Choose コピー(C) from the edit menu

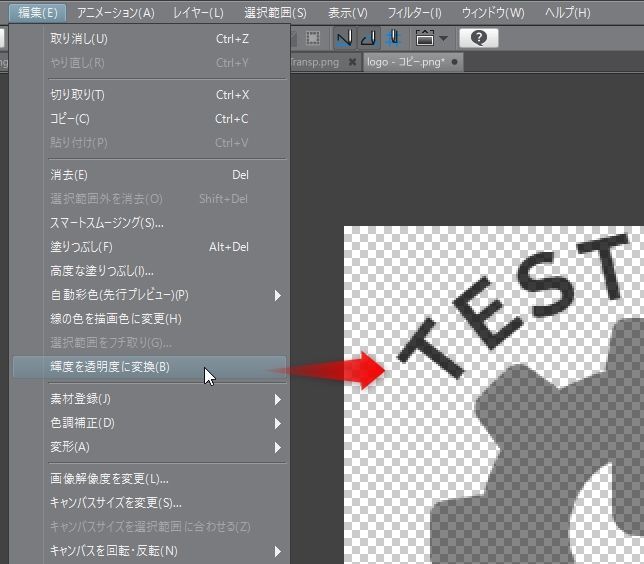(150, 119)
